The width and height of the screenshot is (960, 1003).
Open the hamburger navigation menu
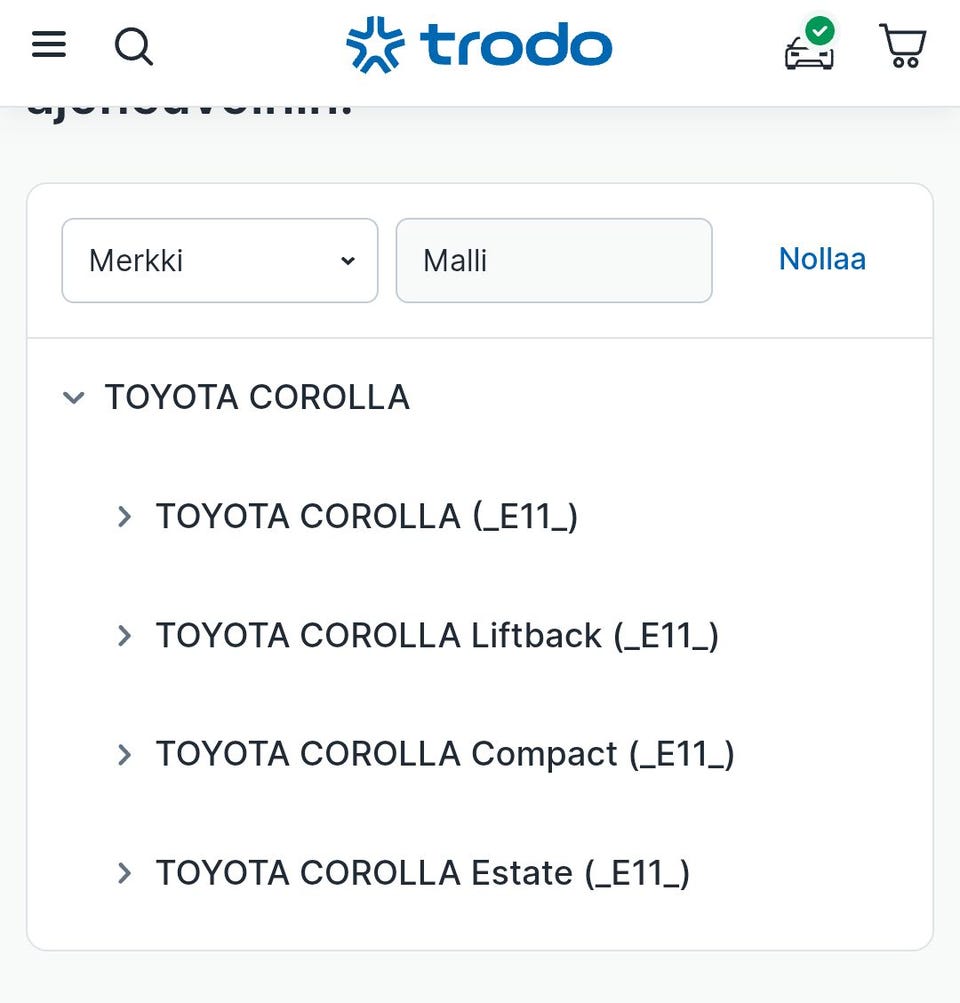point(49,45)
